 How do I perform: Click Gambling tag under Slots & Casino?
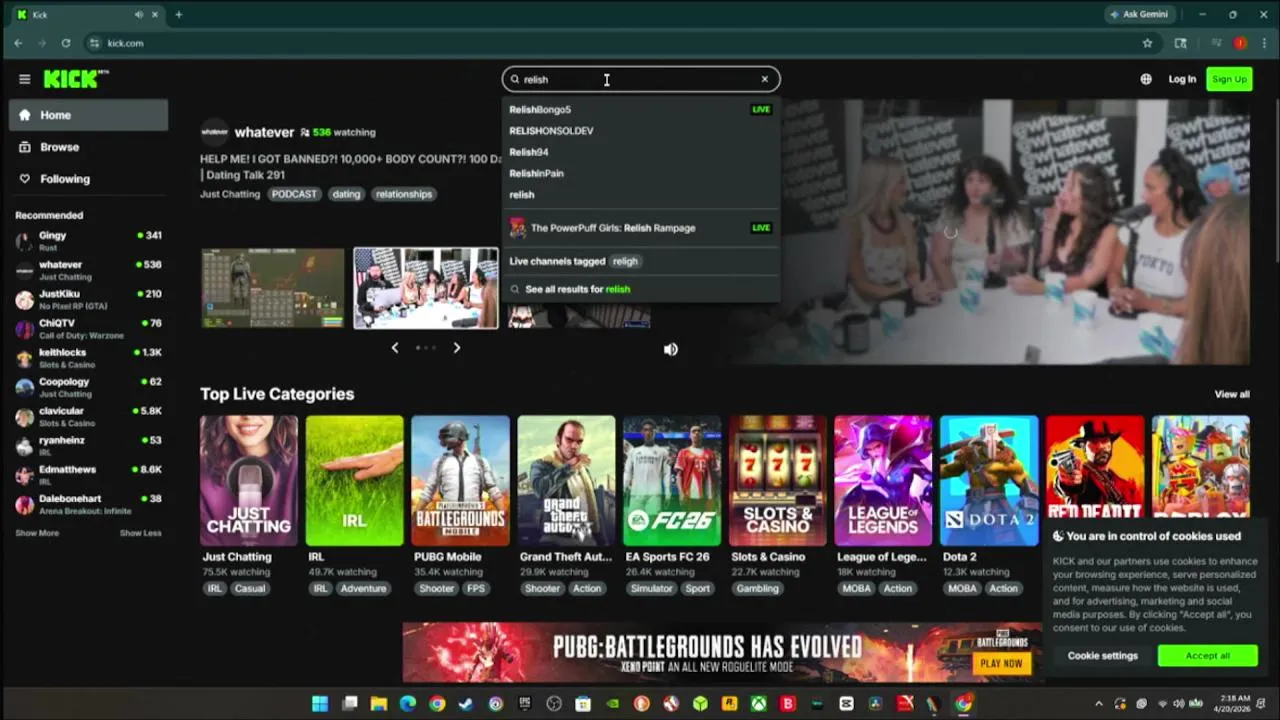click(x=758, y=588)
